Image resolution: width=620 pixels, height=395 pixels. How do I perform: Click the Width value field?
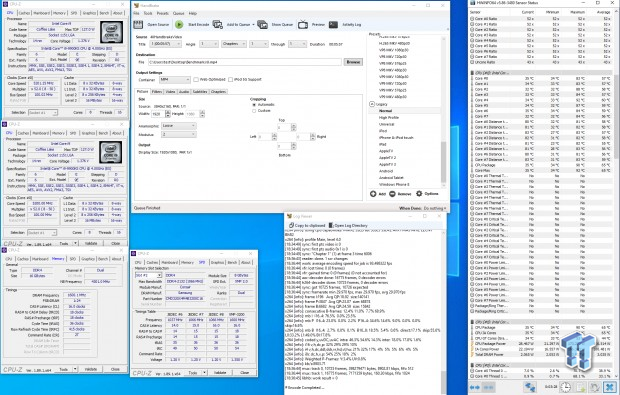158,114
